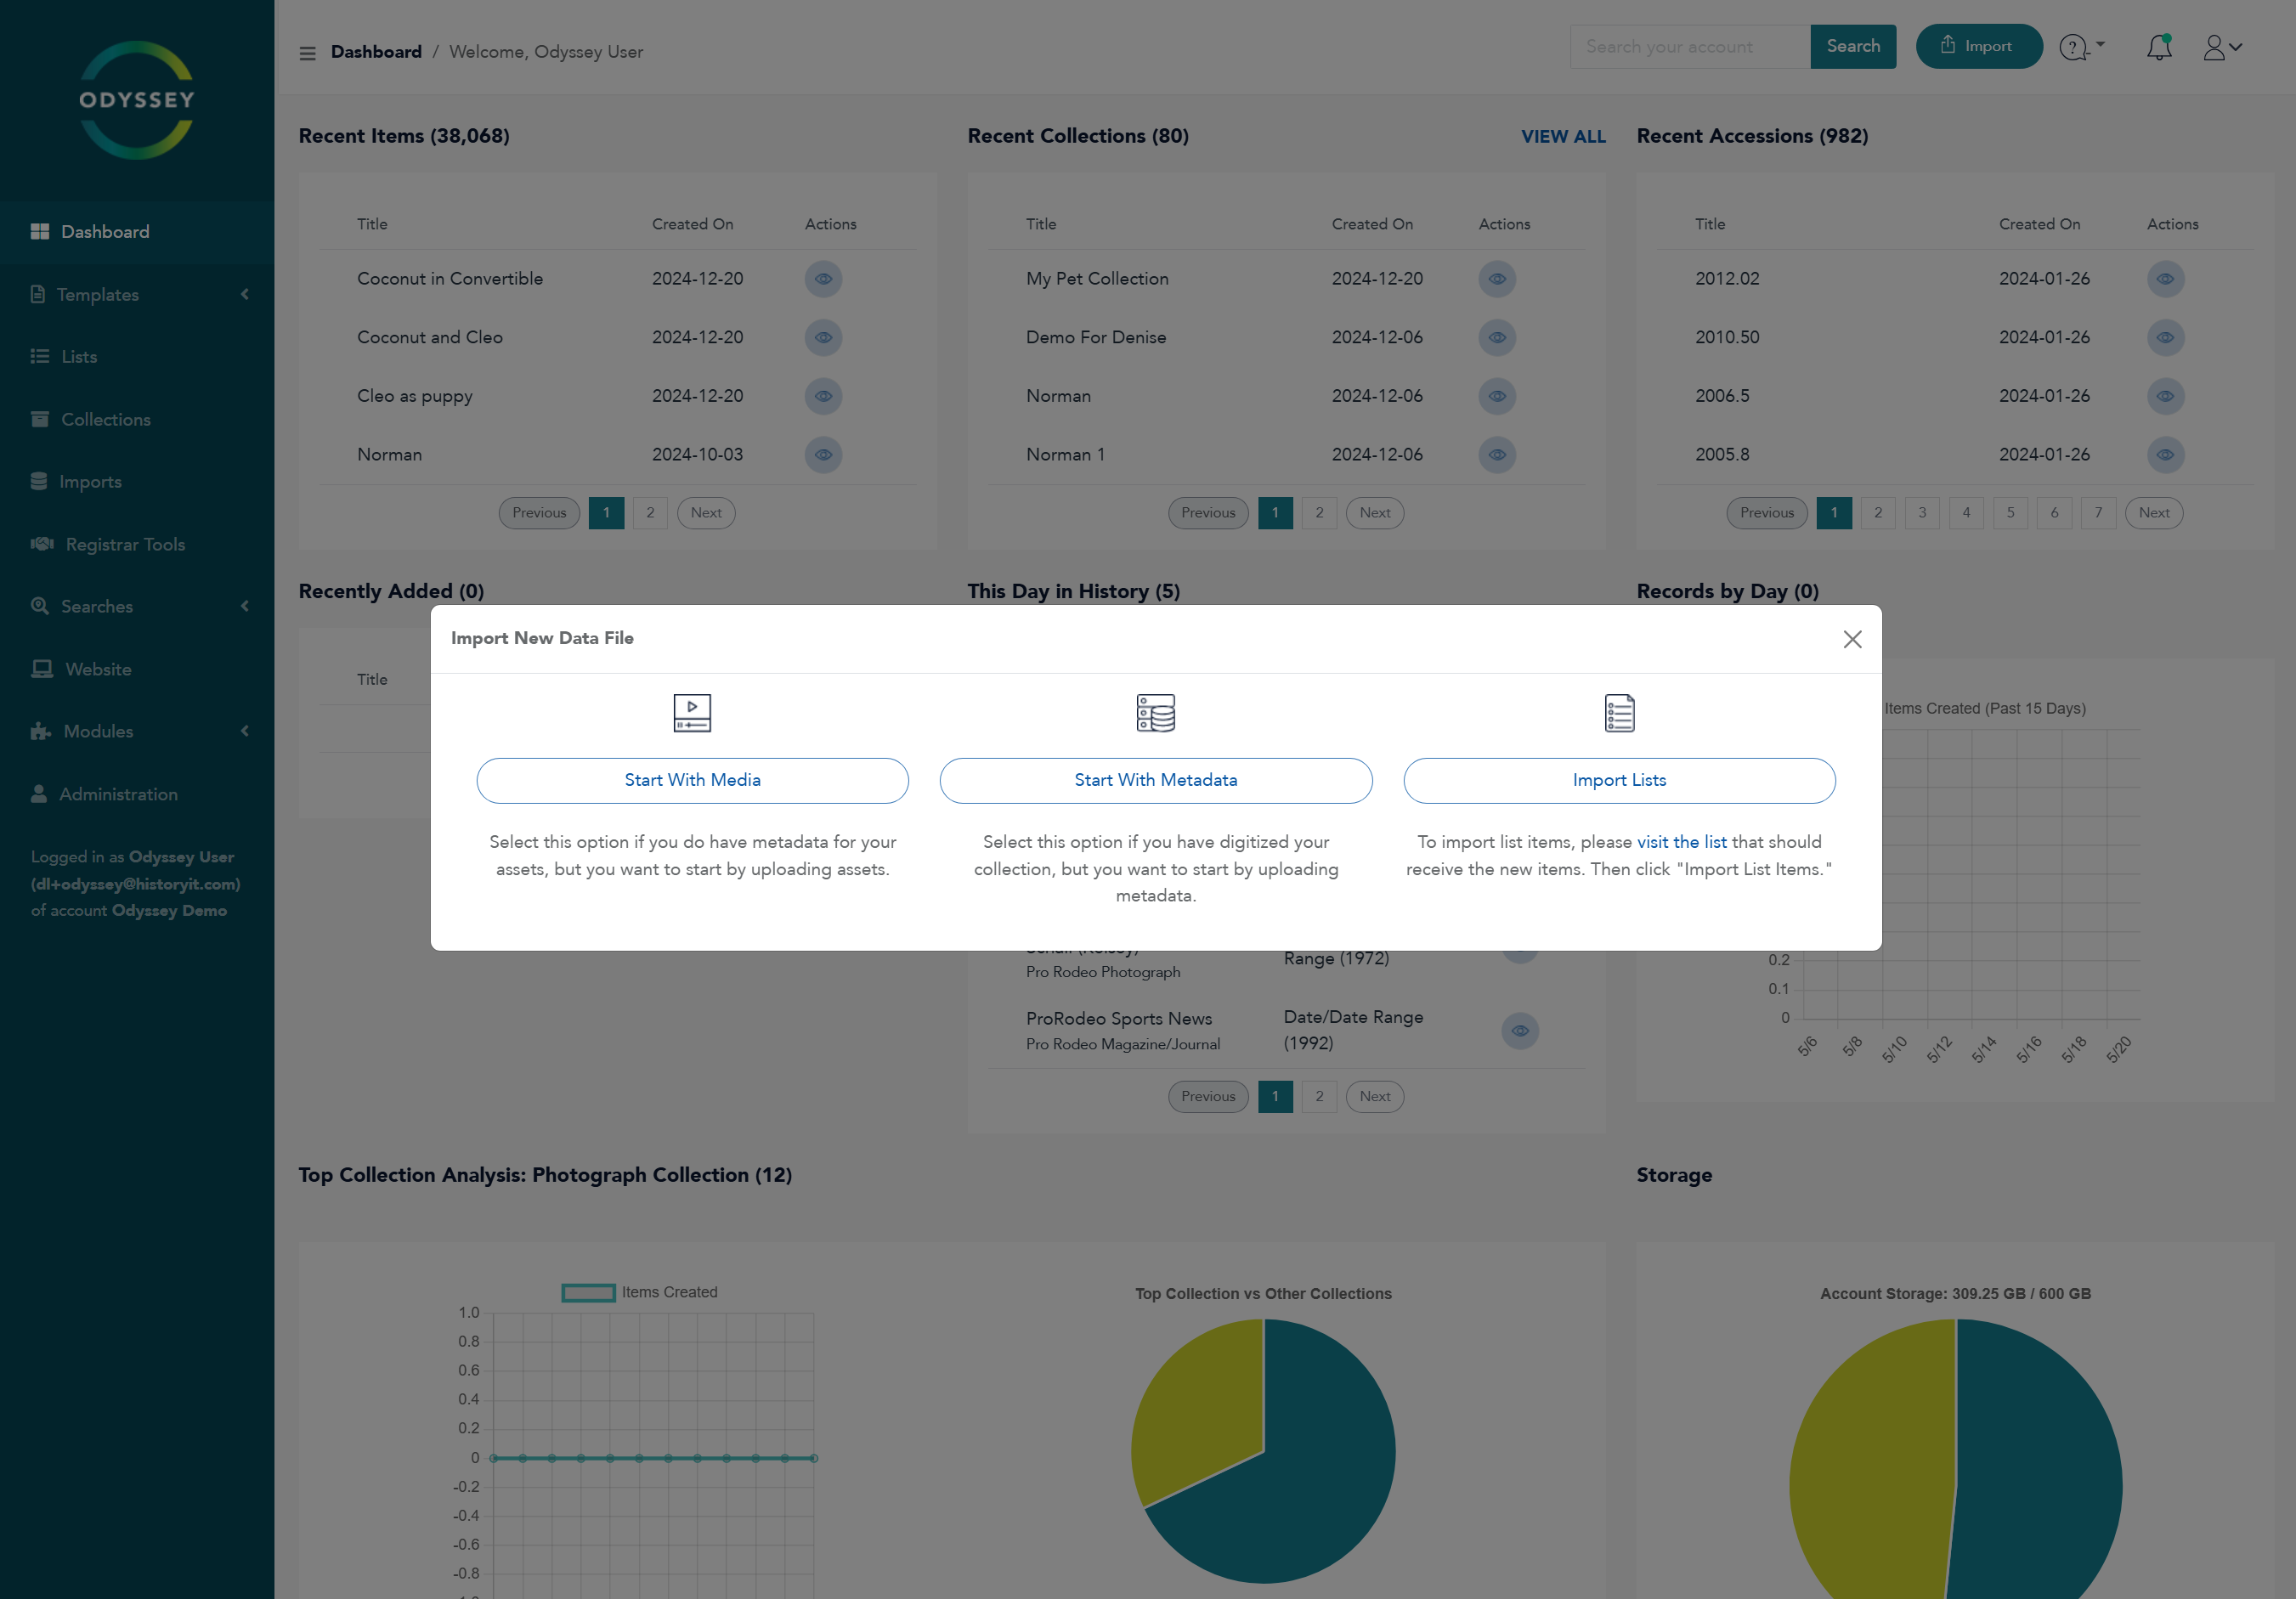This screenshot has height=1599, width=2296.
Task: Click the Import button with upload icon
Action: click(1977, 47)
